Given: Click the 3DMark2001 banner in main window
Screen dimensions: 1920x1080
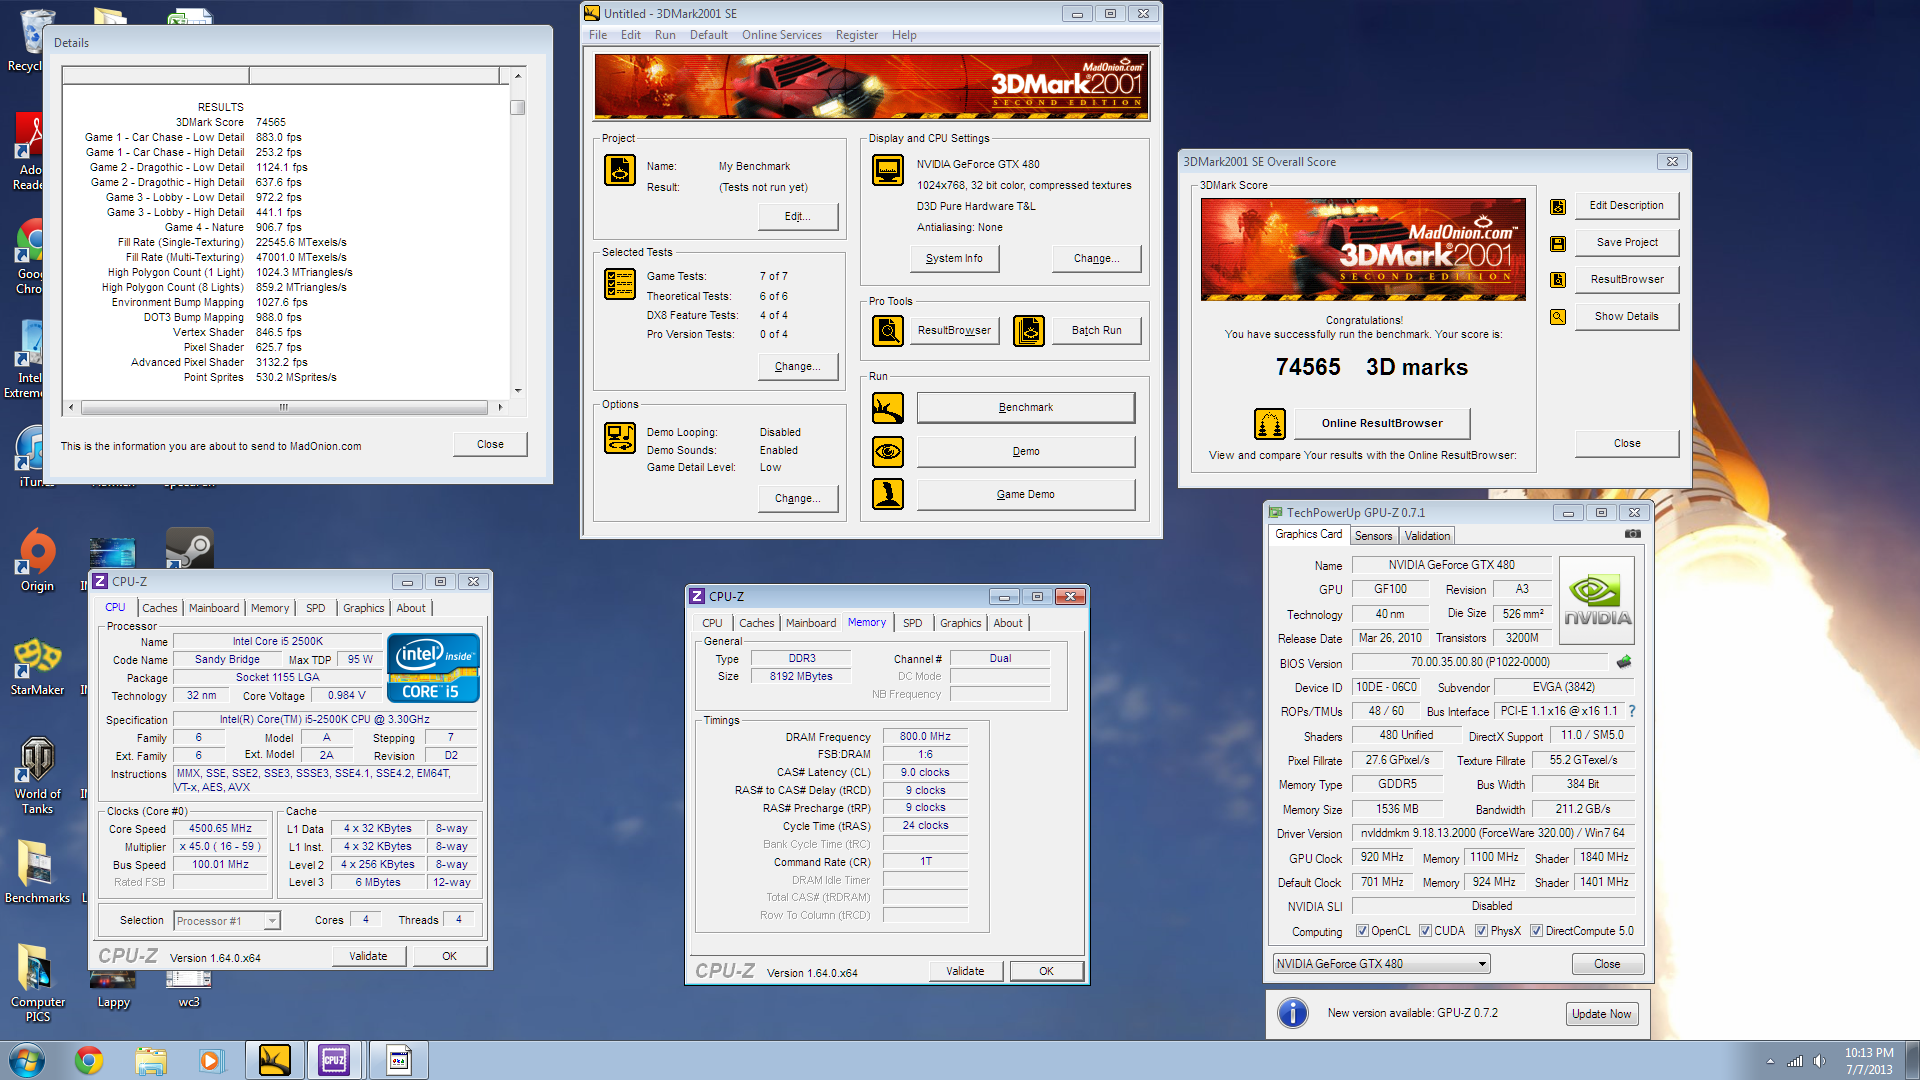Looking at the screenshot, I should pyautogui.click(x=871, y=87).
